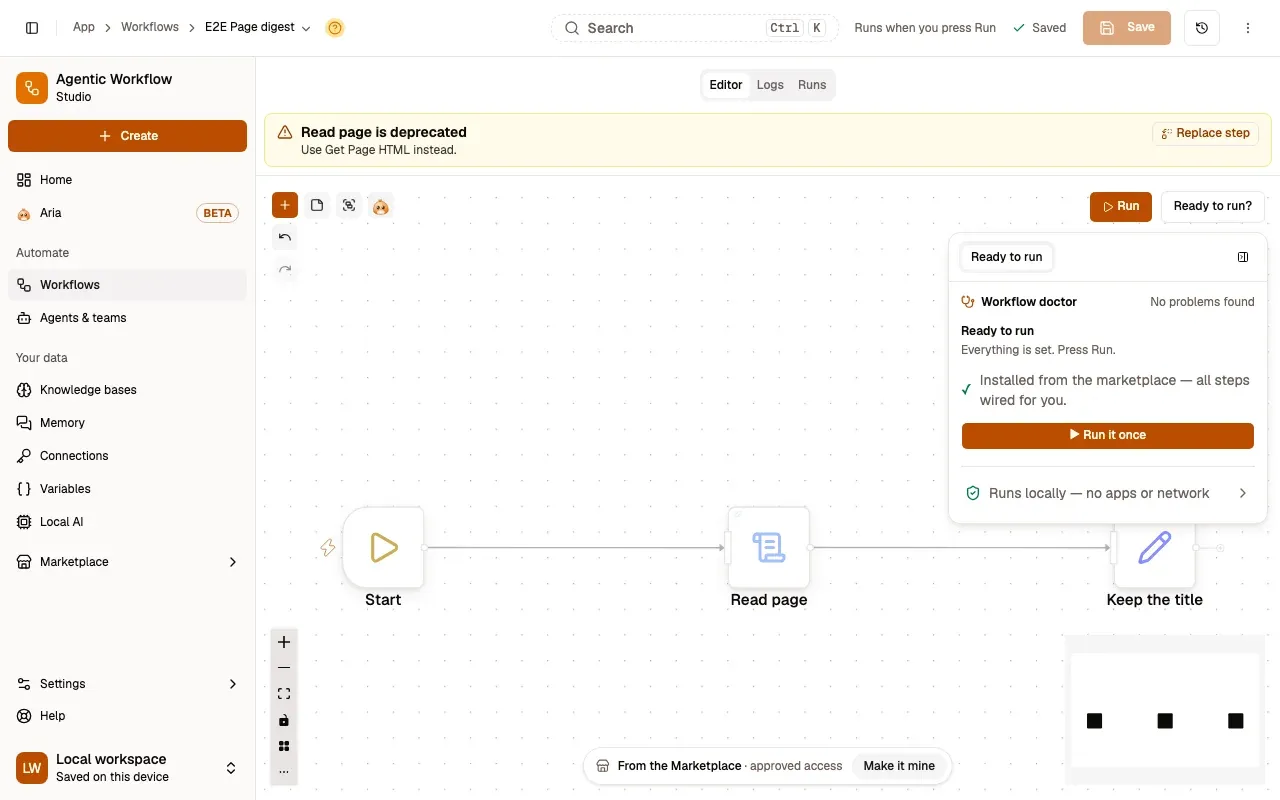Open the help hint icon beside workflow name
Image resolution: width=1280 pixels, height=800 pixels.
[335, 28]
